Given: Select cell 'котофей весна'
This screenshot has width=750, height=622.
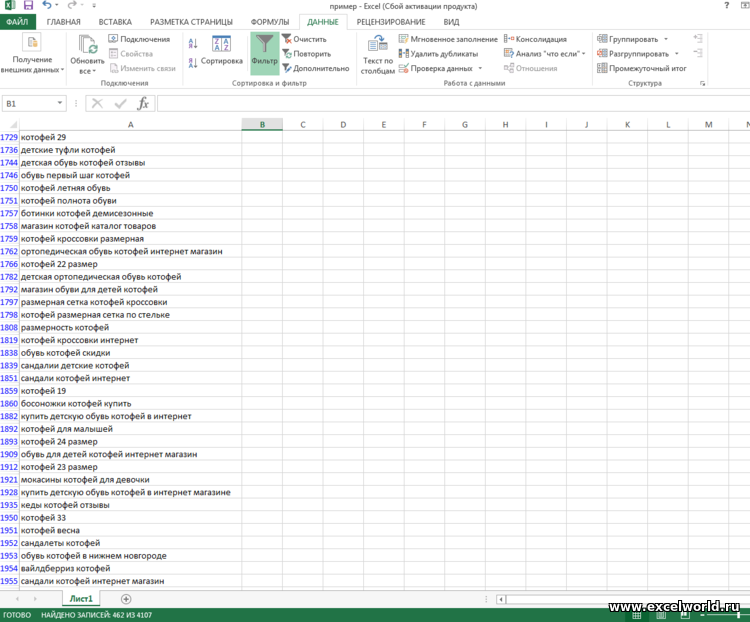Looking at the screenshot, I should coord(130,530).
